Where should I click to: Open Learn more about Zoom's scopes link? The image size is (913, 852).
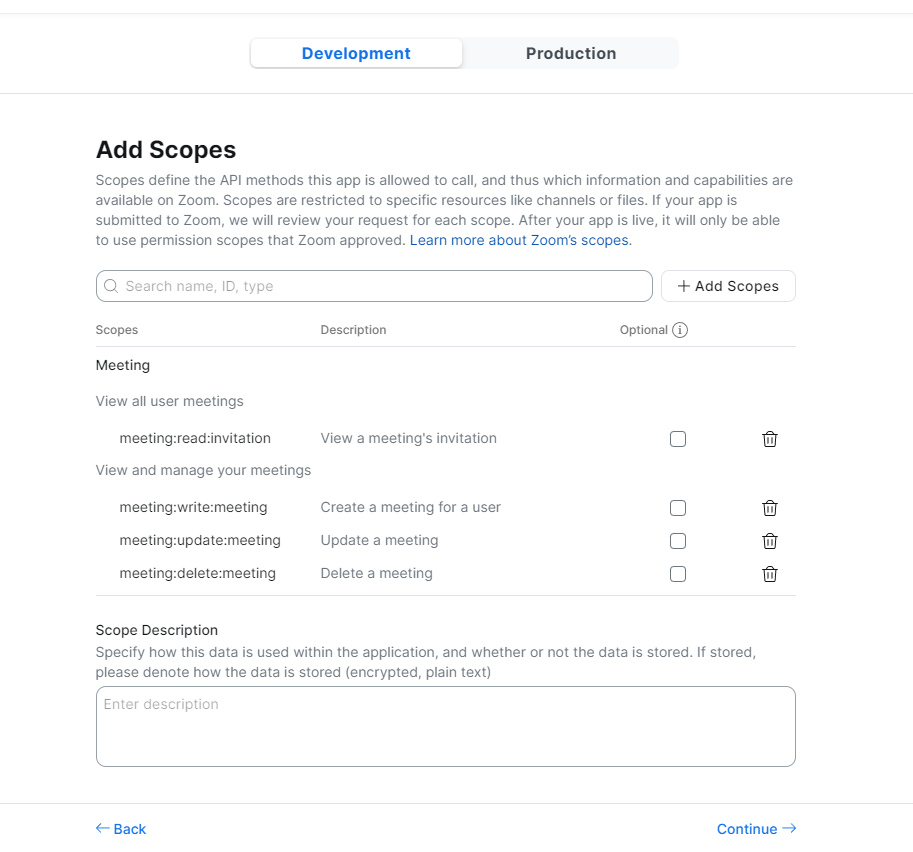point(520,241)
